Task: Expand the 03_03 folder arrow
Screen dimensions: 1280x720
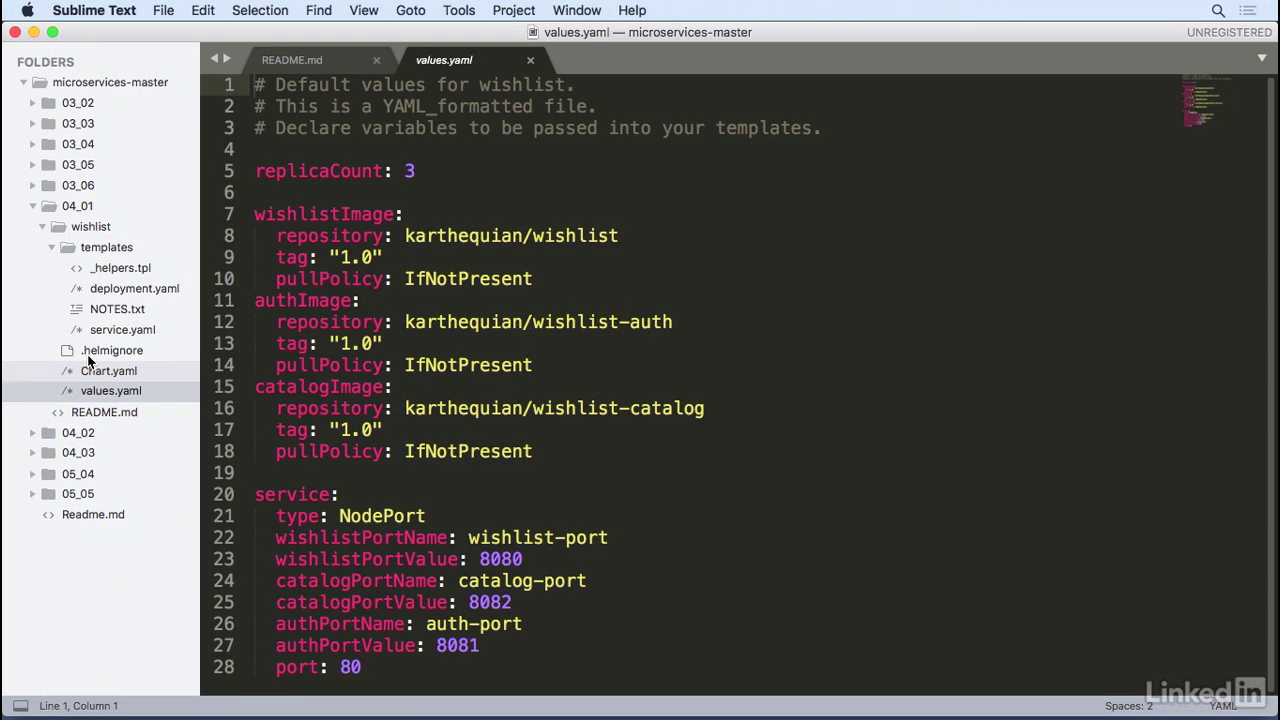Action: click(32, 124)
